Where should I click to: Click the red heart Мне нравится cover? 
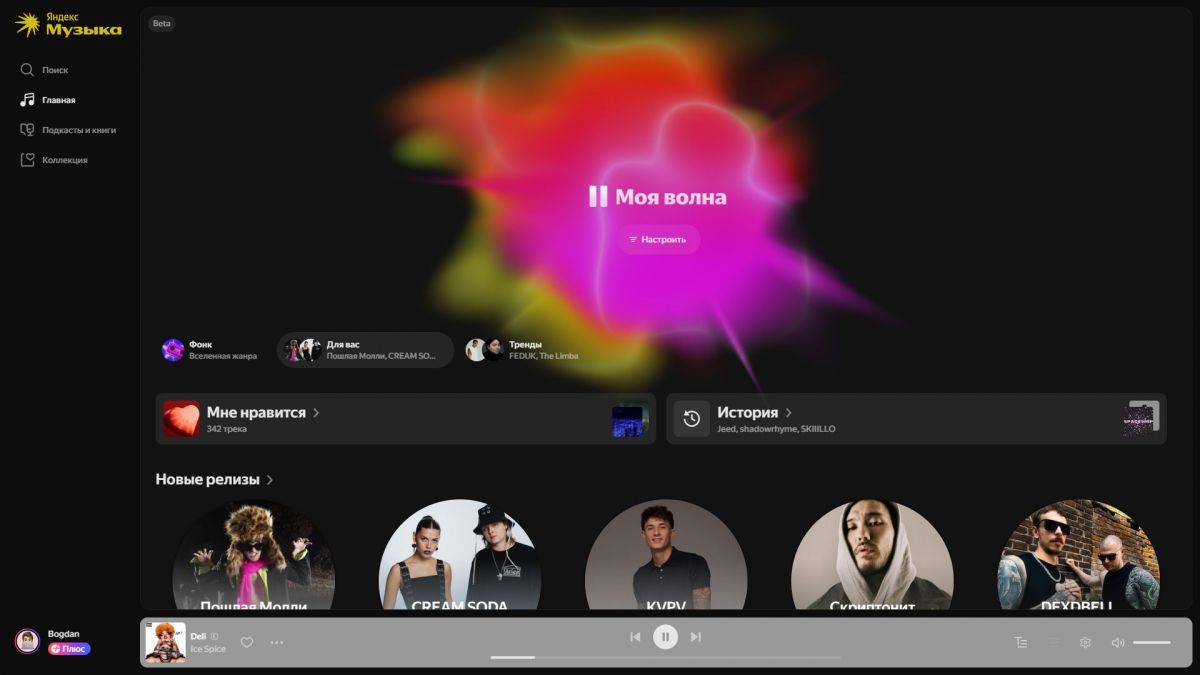182,418
